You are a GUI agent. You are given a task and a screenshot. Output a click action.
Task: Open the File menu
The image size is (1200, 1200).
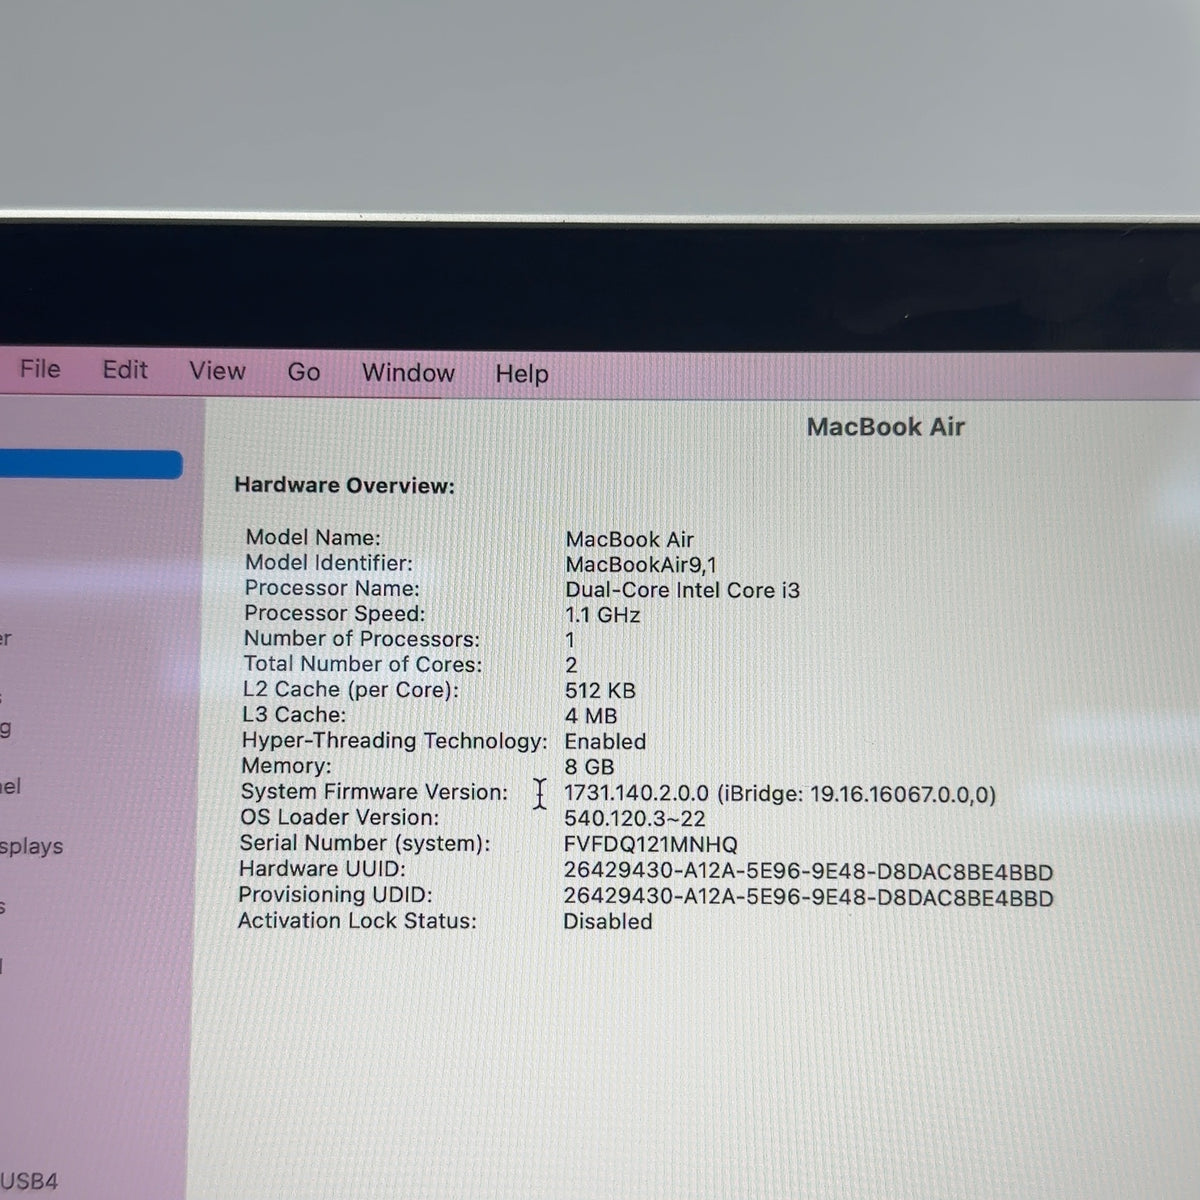(40, 369)
